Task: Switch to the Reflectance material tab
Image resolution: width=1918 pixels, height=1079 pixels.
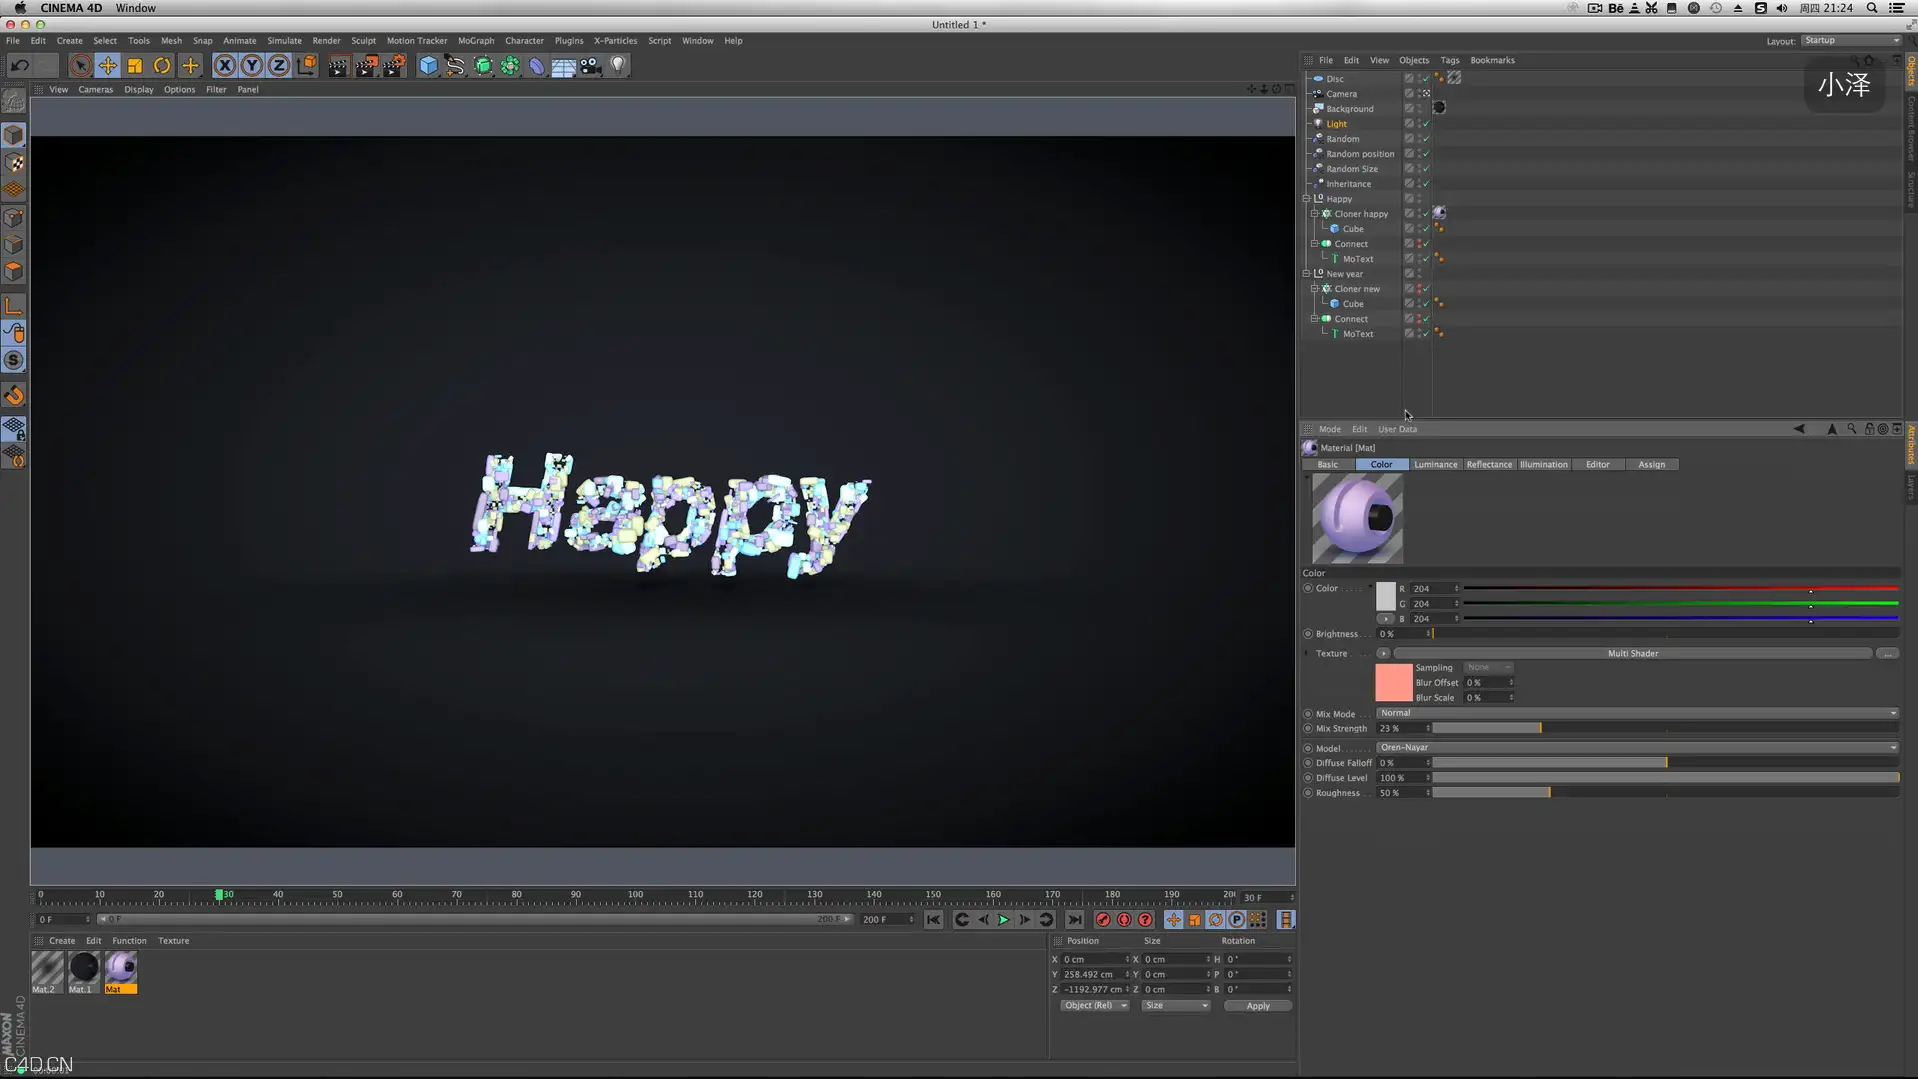Action: pos(1489,465)
